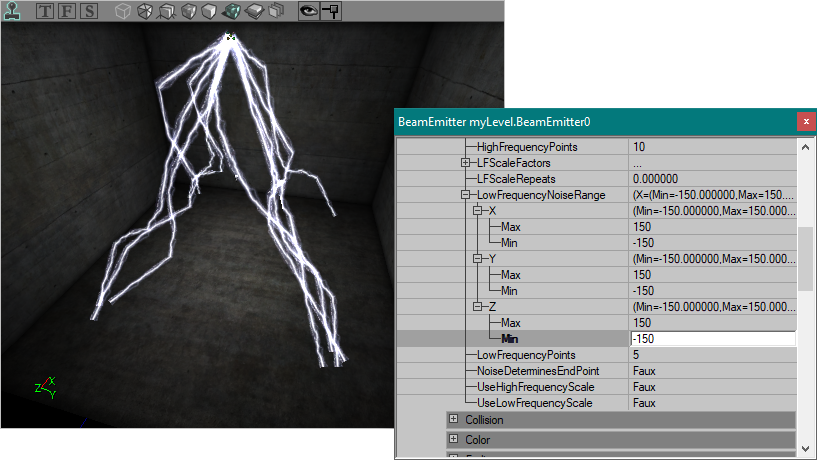
Task: Select the LFScaleRepeats property row
Action: [597, 179]
